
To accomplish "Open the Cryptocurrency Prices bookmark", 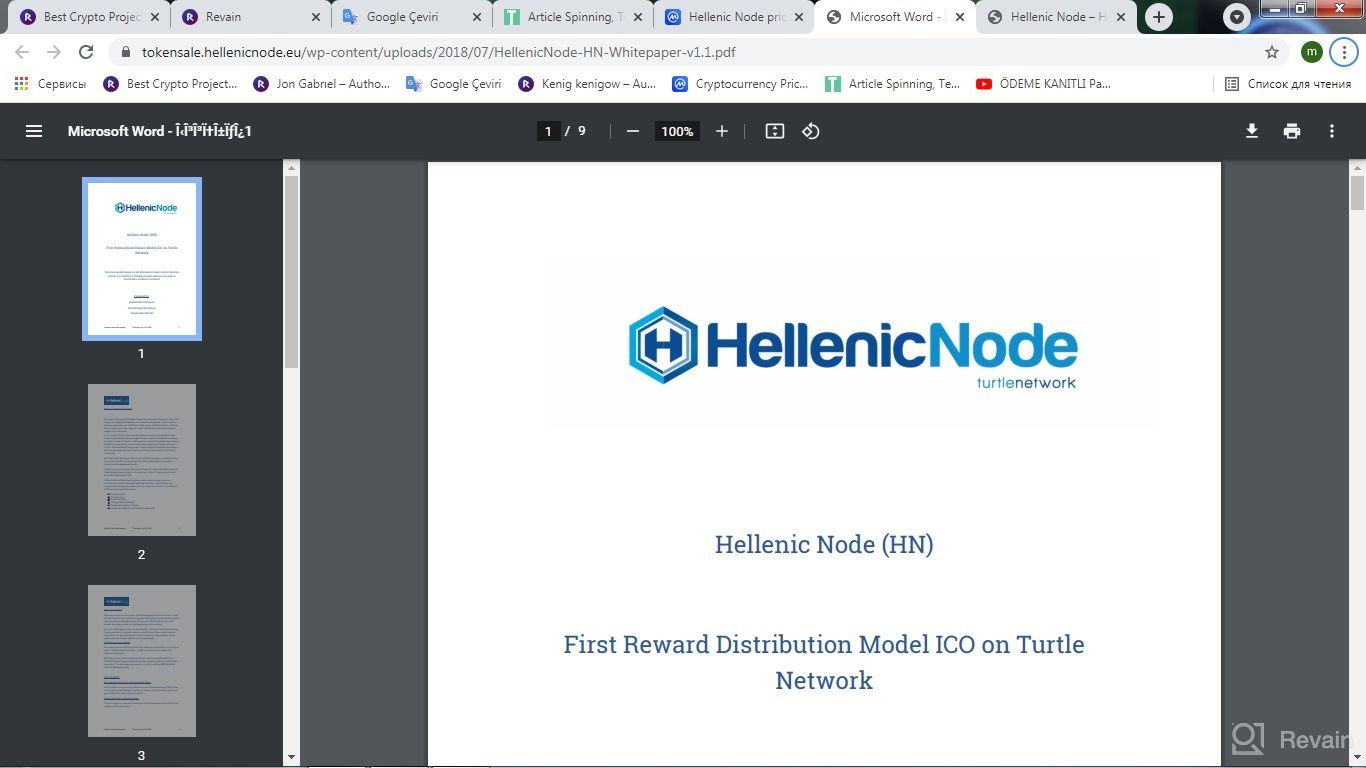I will [741, 84].
